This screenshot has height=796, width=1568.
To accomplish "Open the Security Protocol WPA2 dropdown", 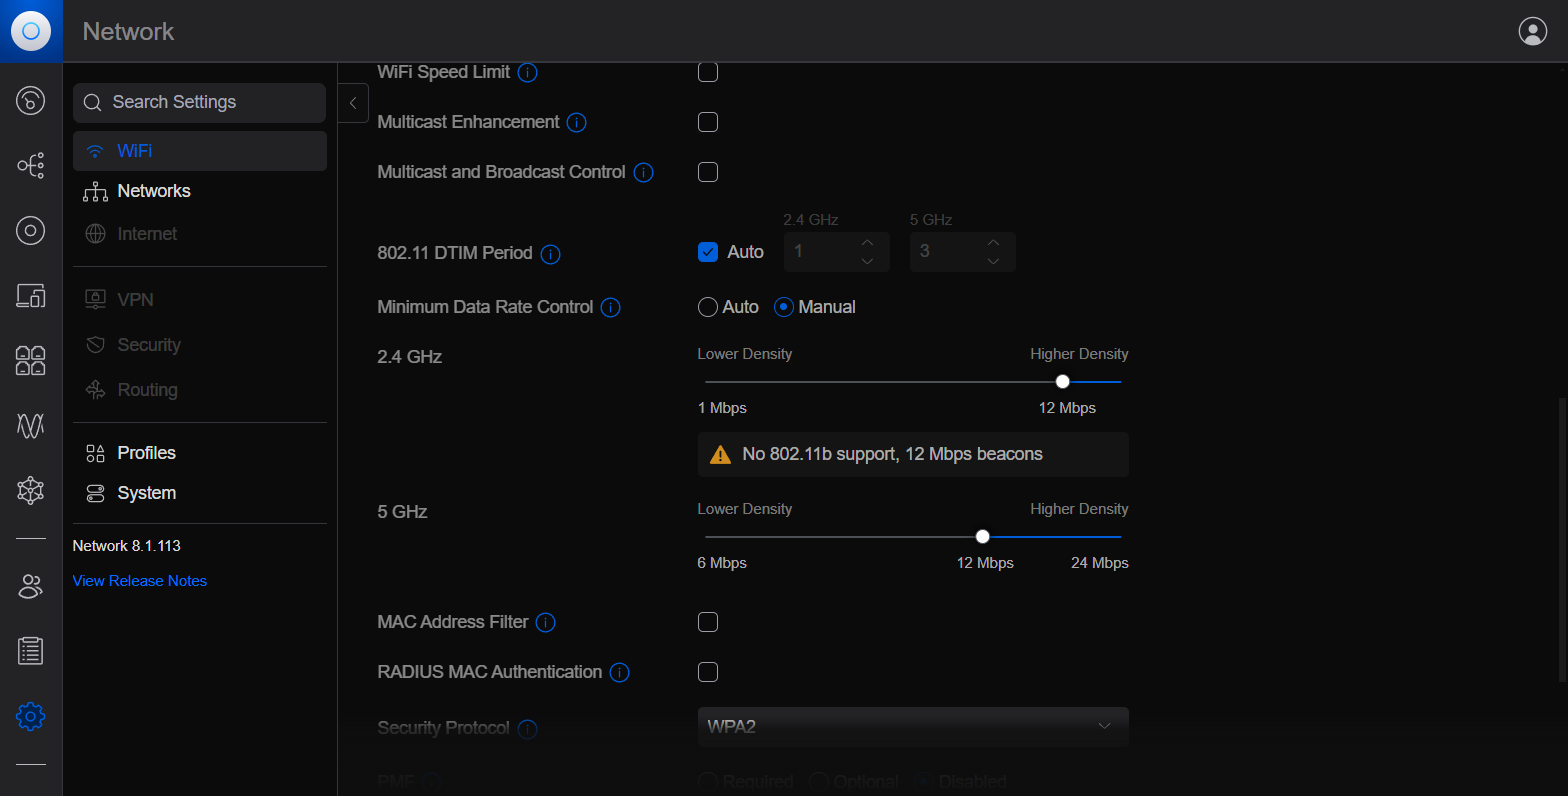I will click(x=913, y=727).
